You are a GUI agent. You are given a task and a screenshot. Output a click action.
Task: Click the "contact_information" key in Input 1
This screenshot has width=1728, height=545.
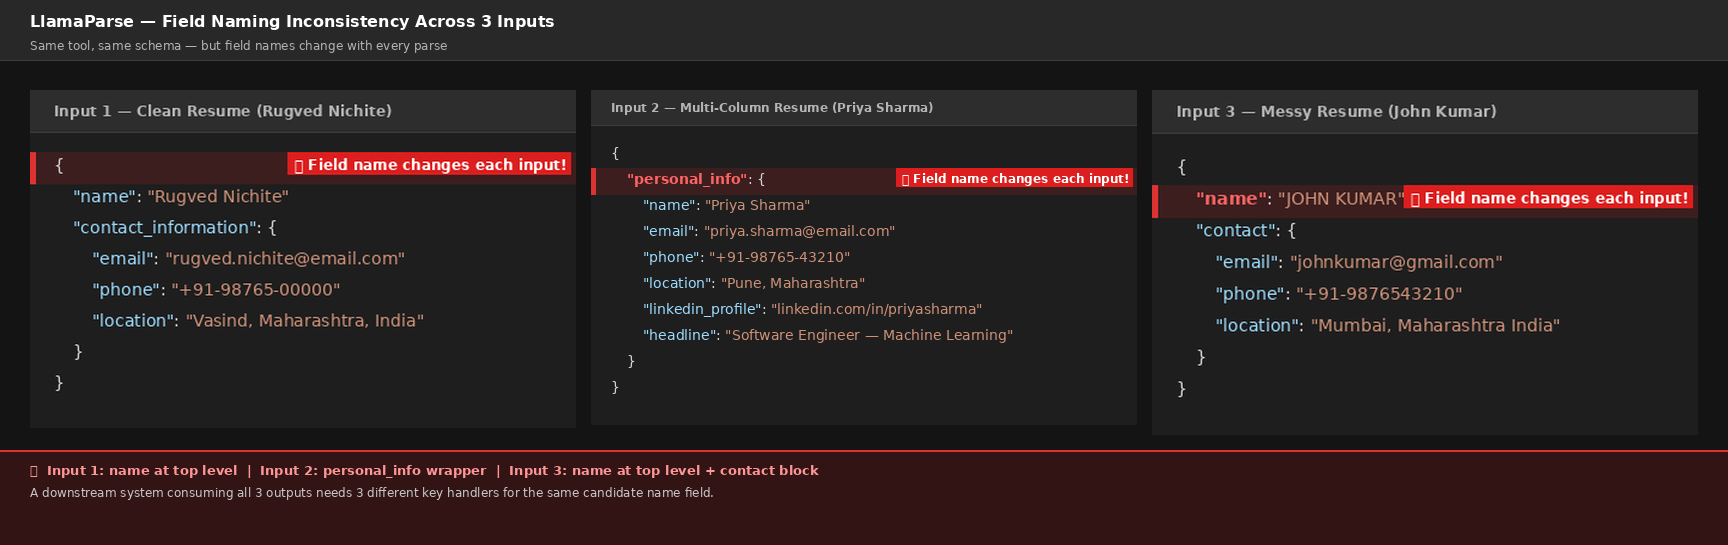tap(165, 228)
